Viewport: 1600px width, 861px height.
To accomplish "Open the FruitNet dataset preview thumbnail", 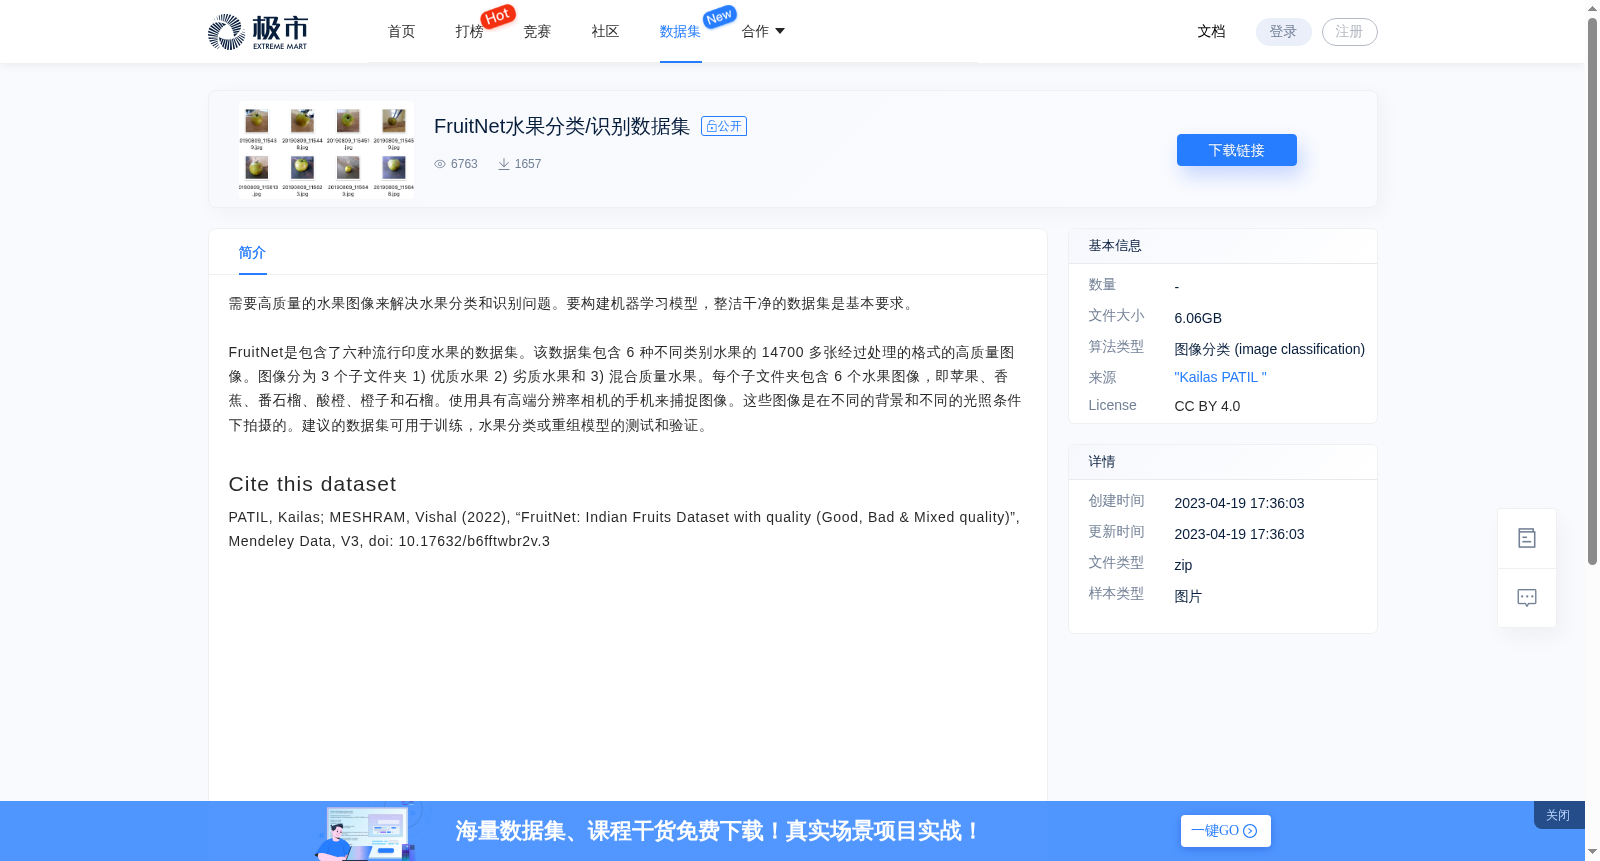I will [x=326, y=150].
